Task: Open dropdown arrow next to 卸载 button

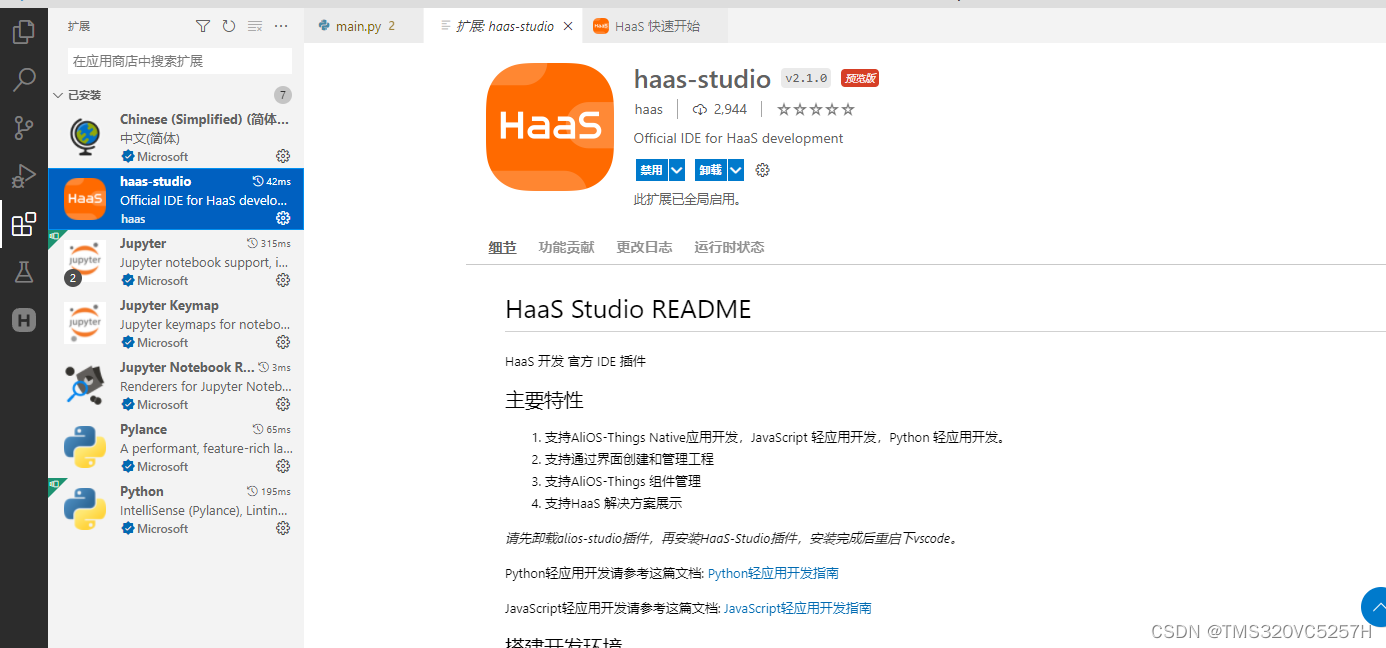Action: click(736, 170)
